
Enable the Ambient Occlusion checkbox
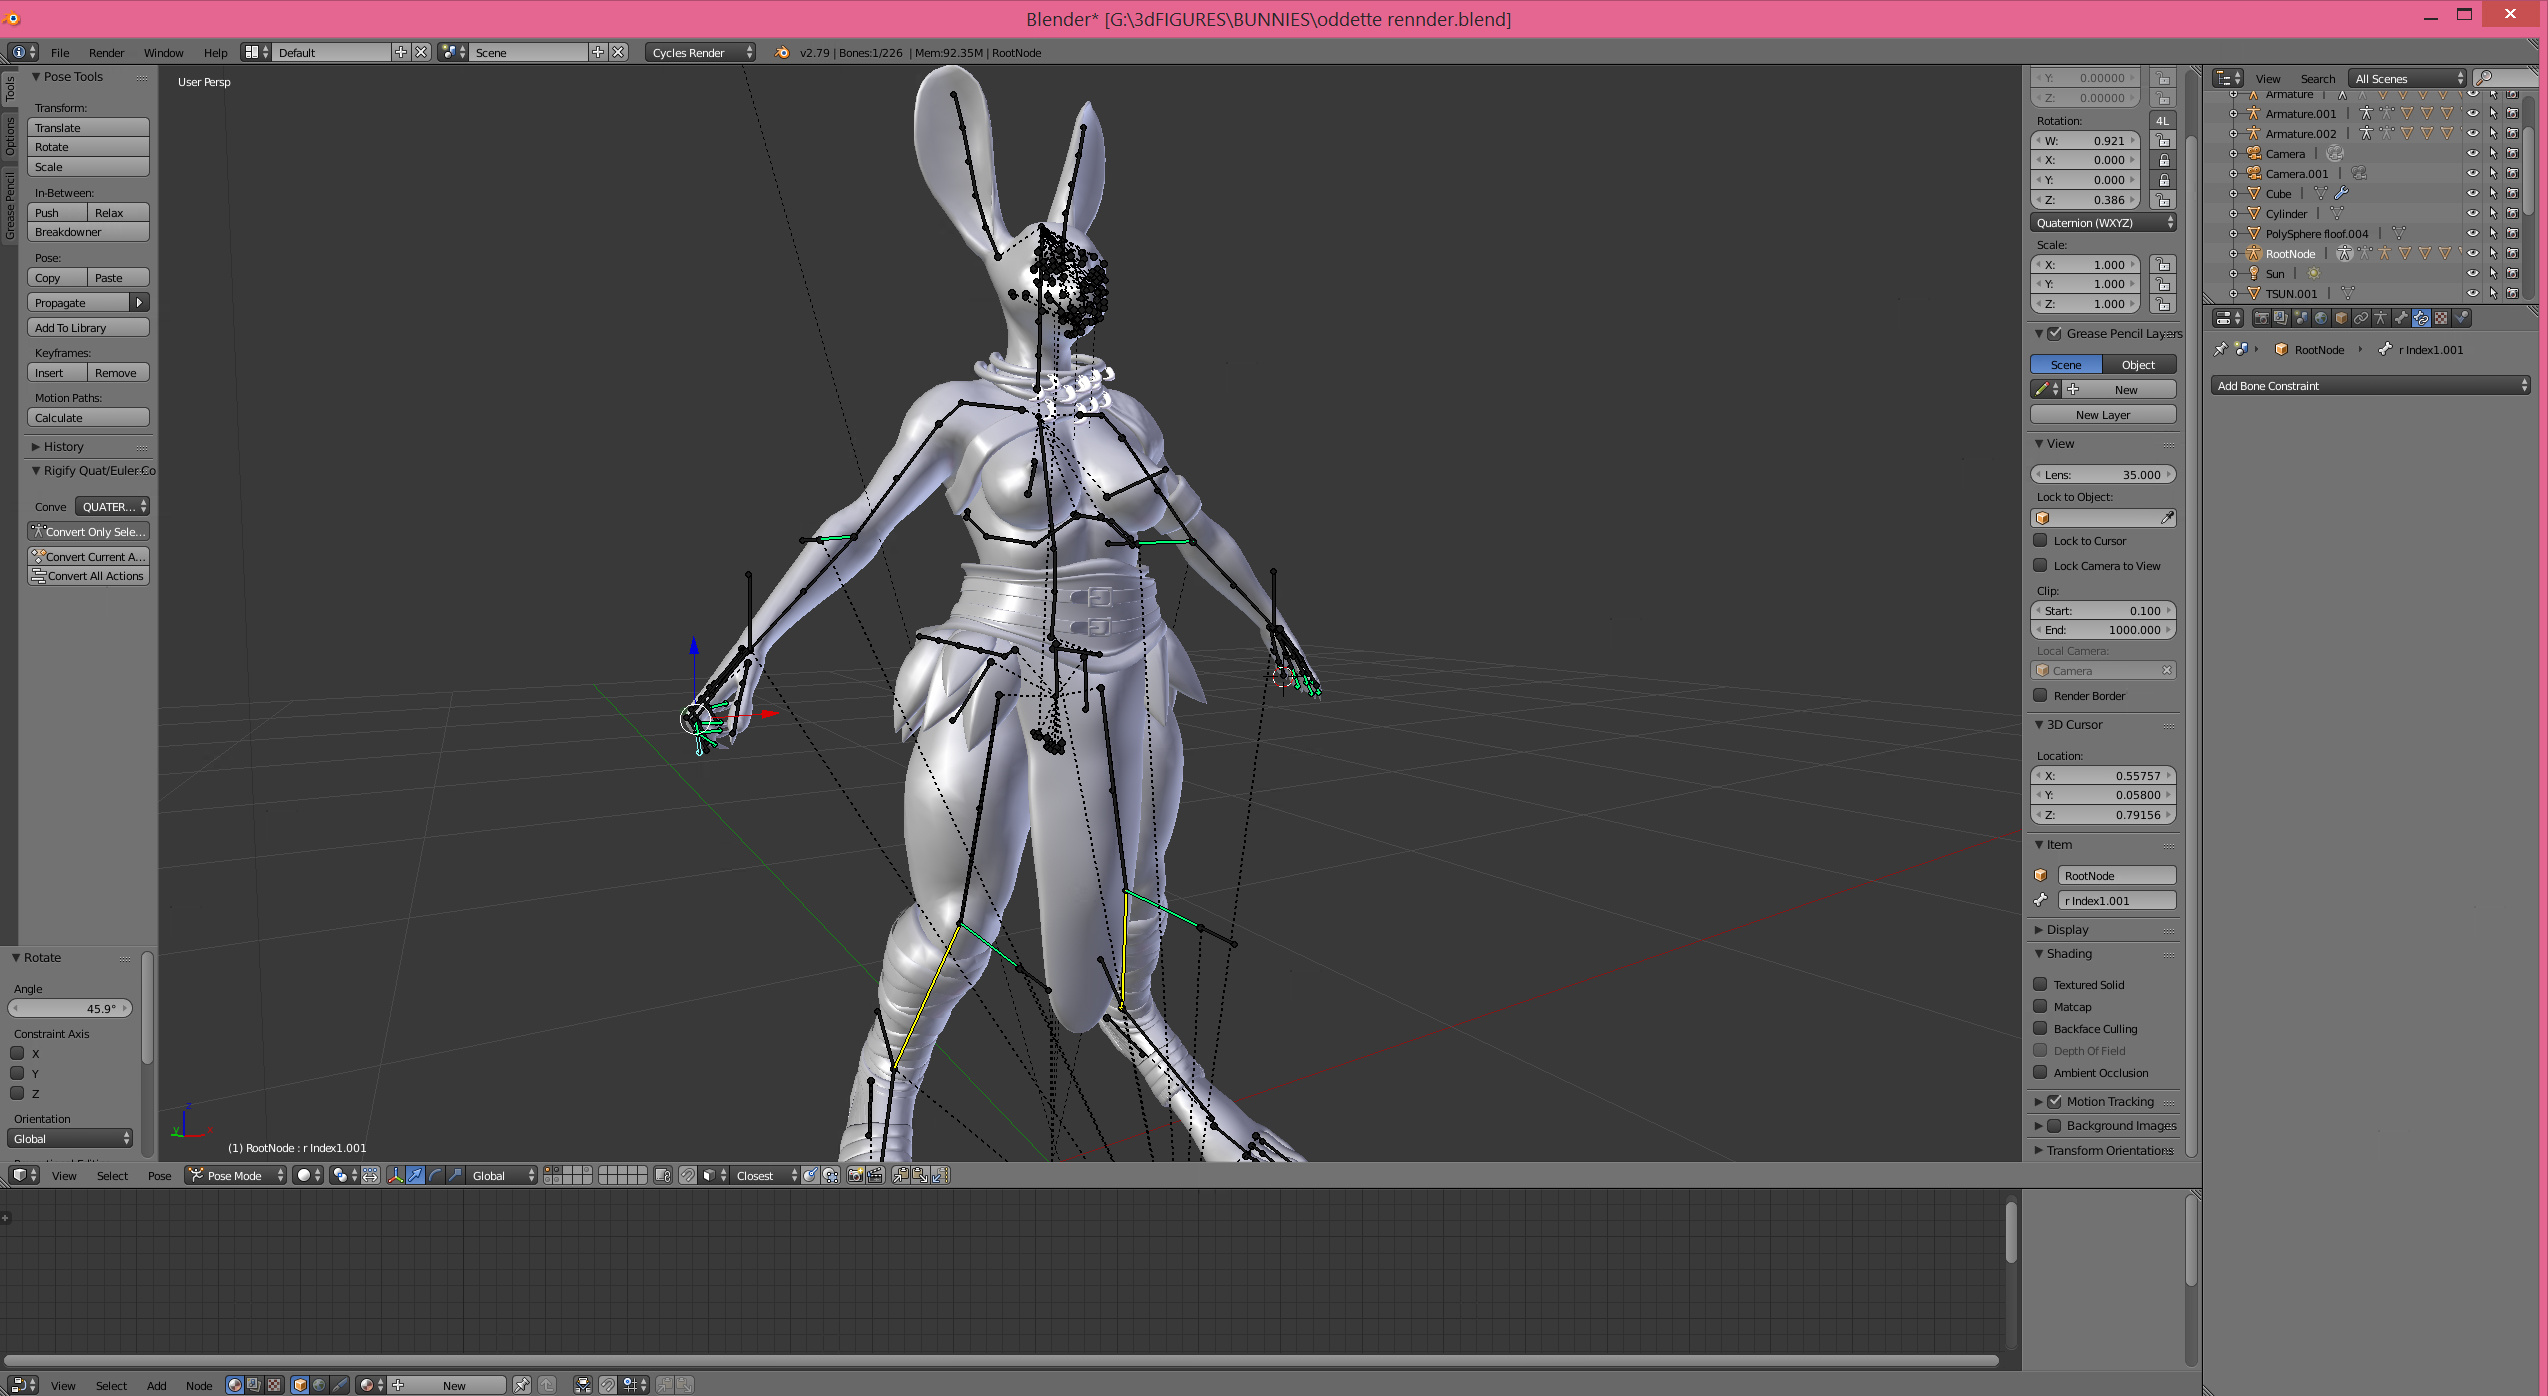click(x=2041, y=1072)
